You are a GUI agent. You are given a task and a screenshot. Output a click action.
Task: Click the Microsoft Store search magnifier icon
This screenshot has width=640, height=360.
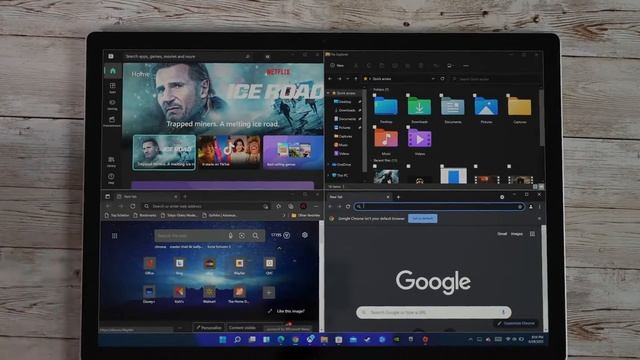pyautogui.click(x=247, y=56)
